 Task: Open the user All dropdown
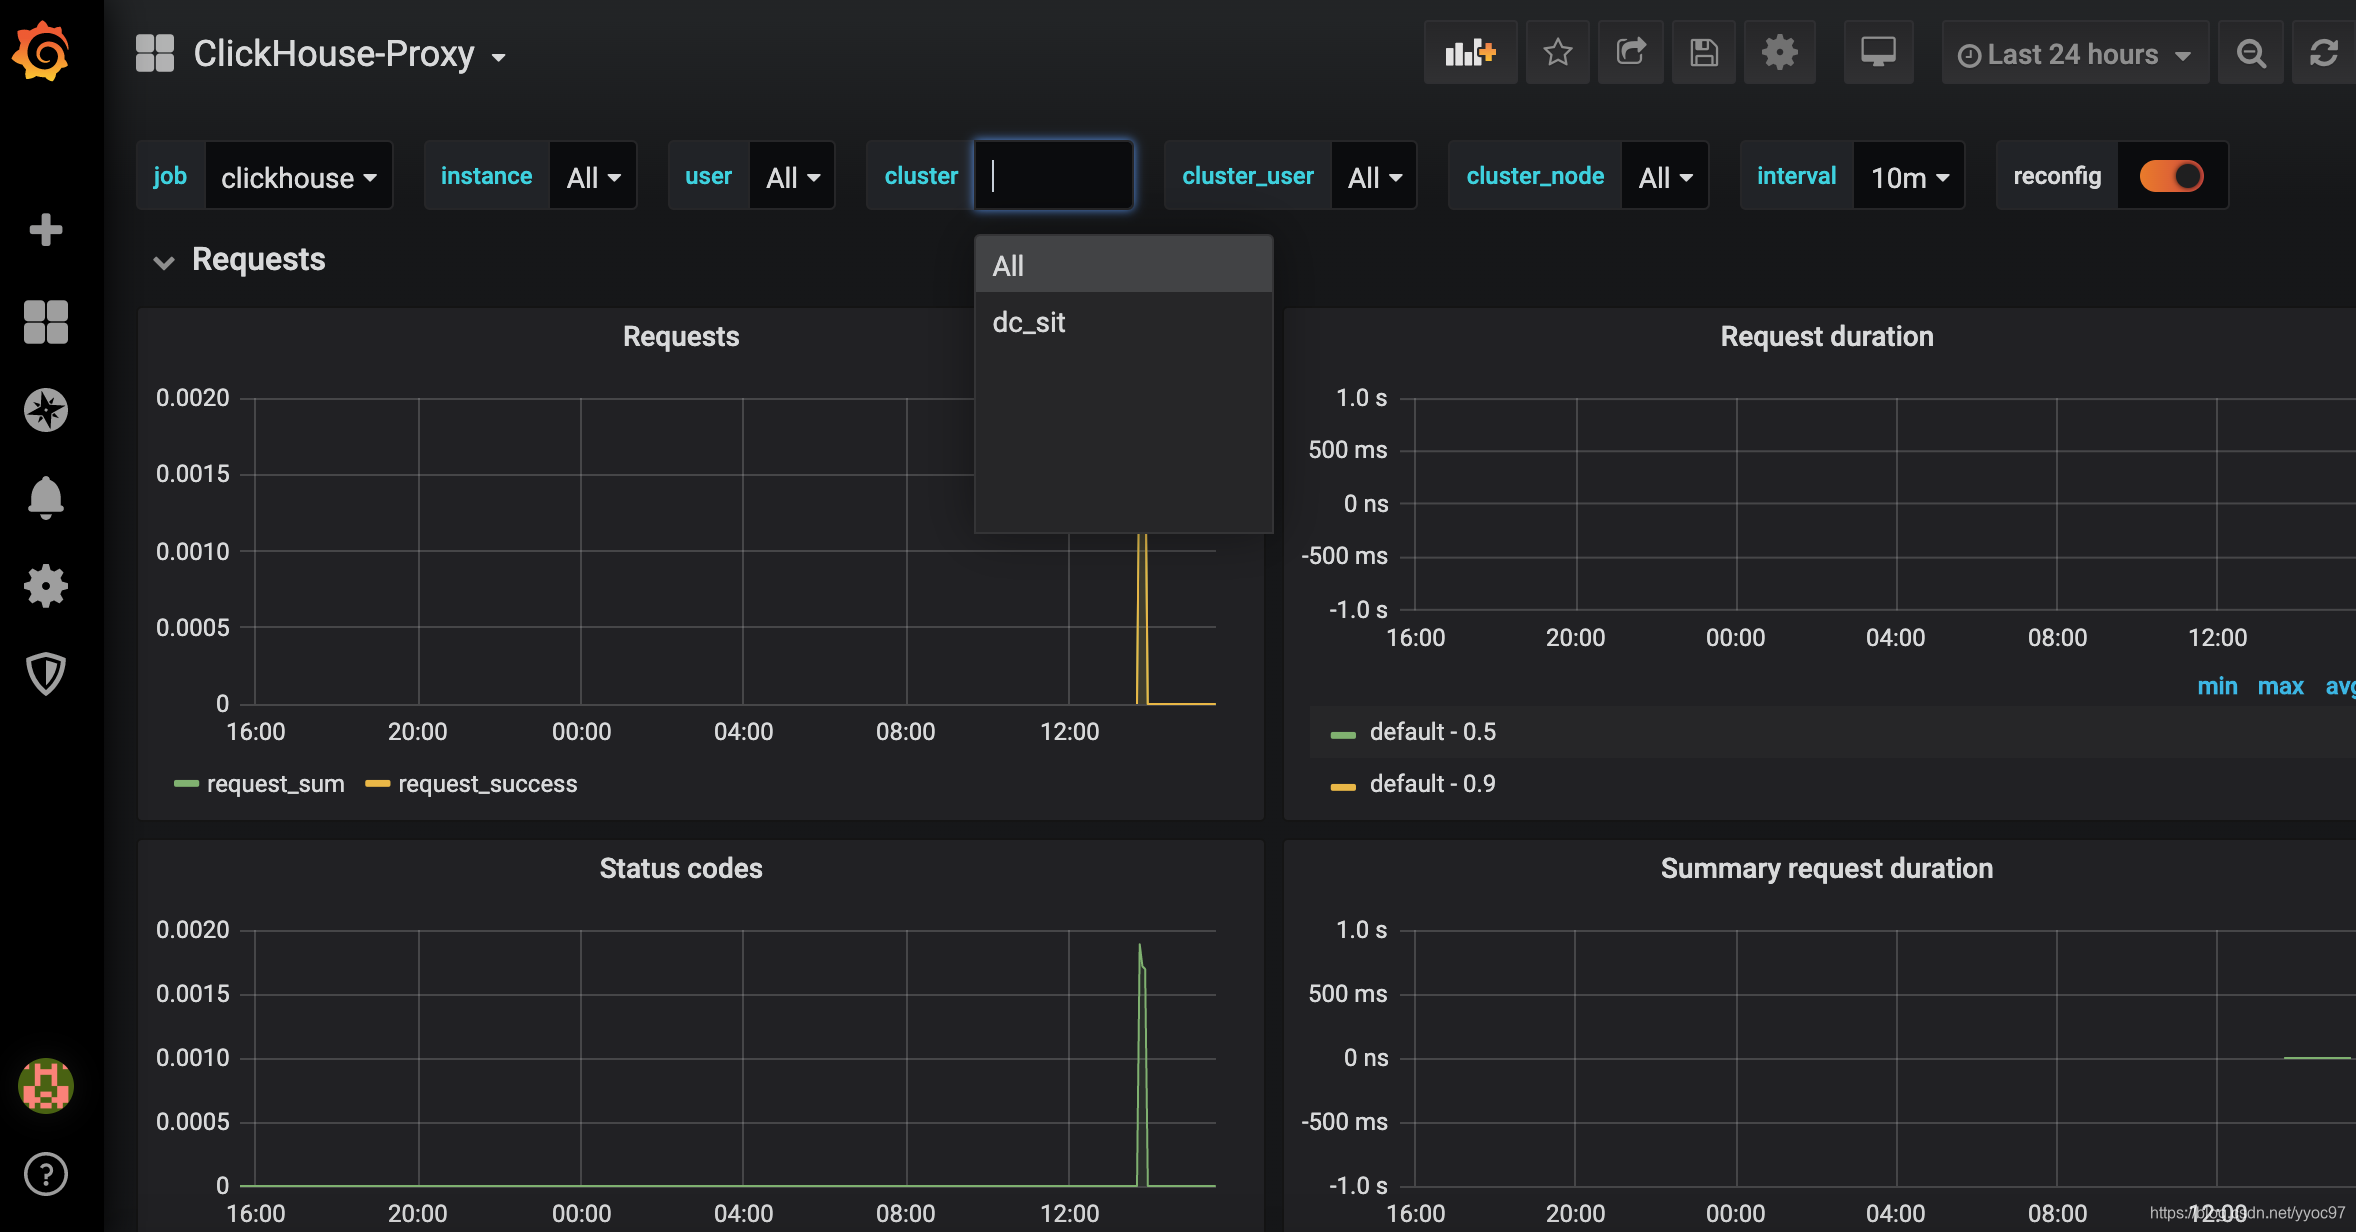tap(792, 177)
